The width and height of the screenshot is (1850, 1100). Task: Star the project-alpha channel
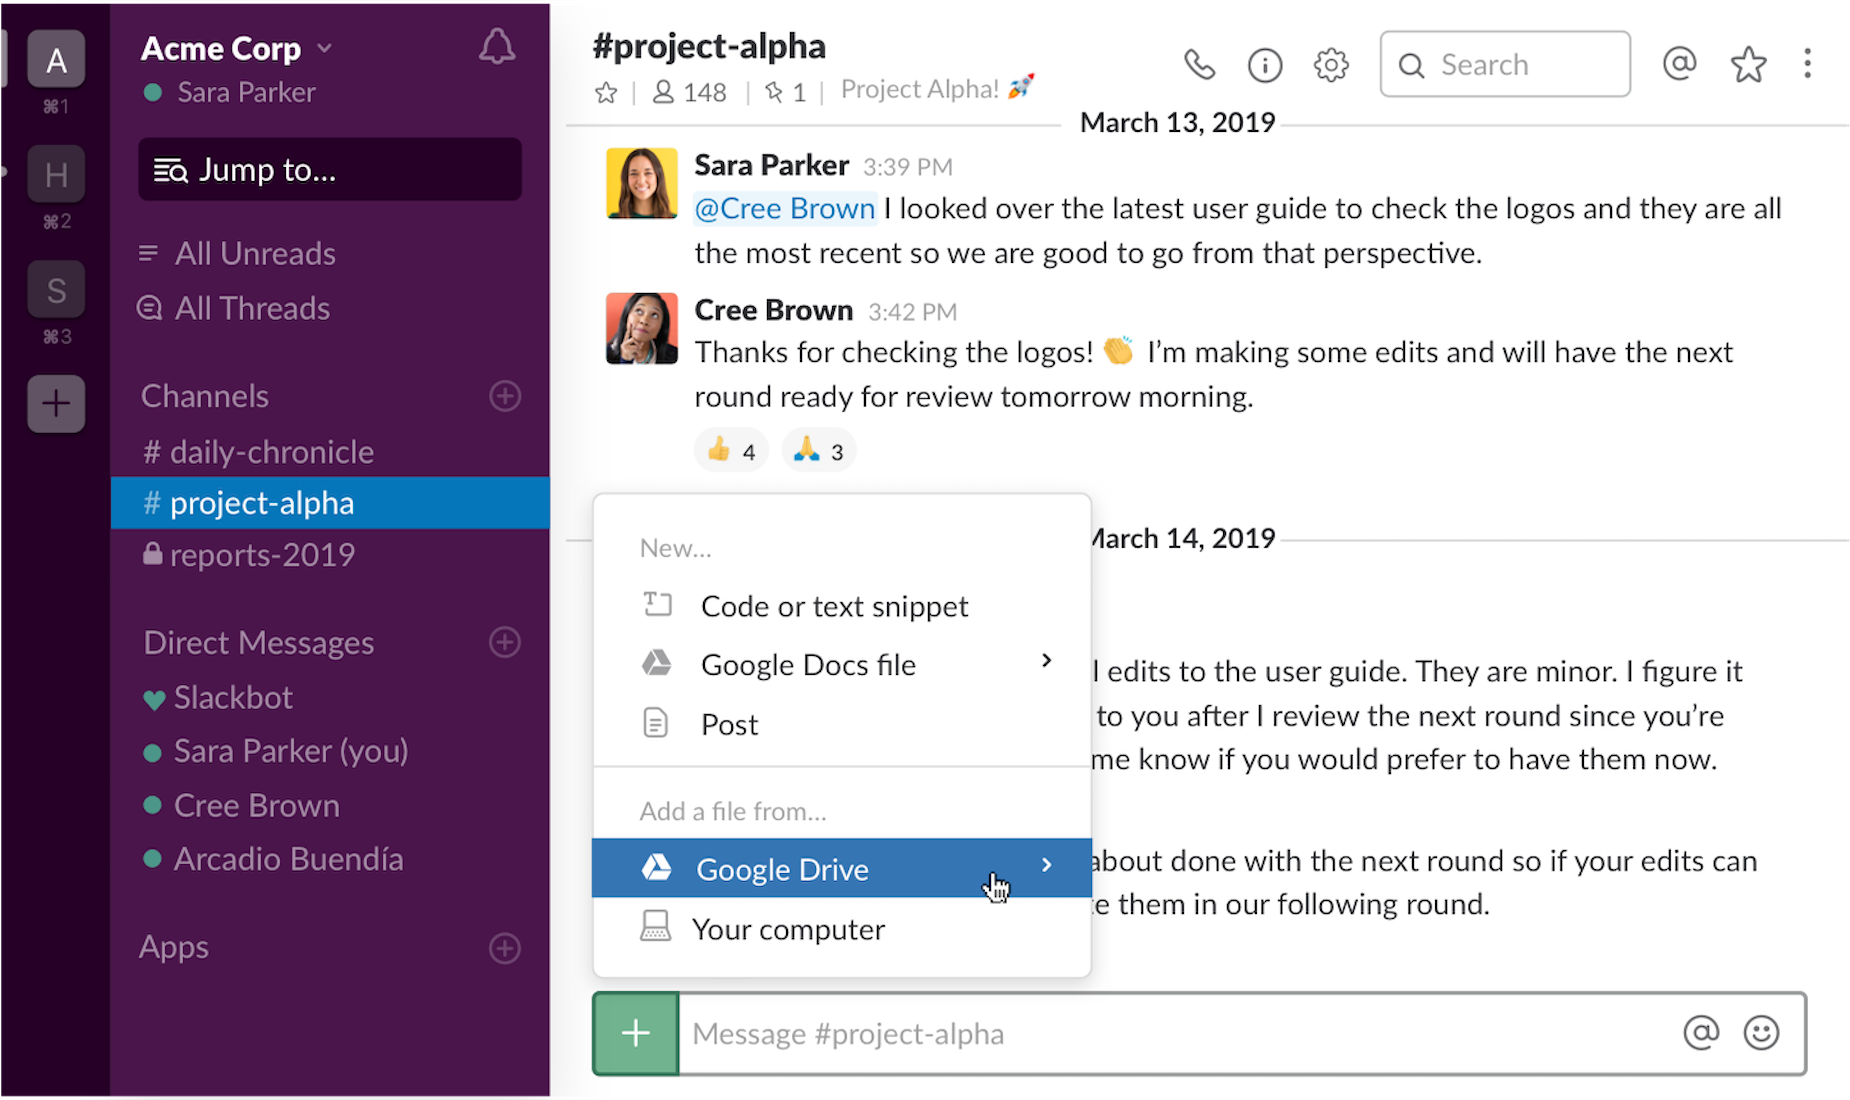606,91
